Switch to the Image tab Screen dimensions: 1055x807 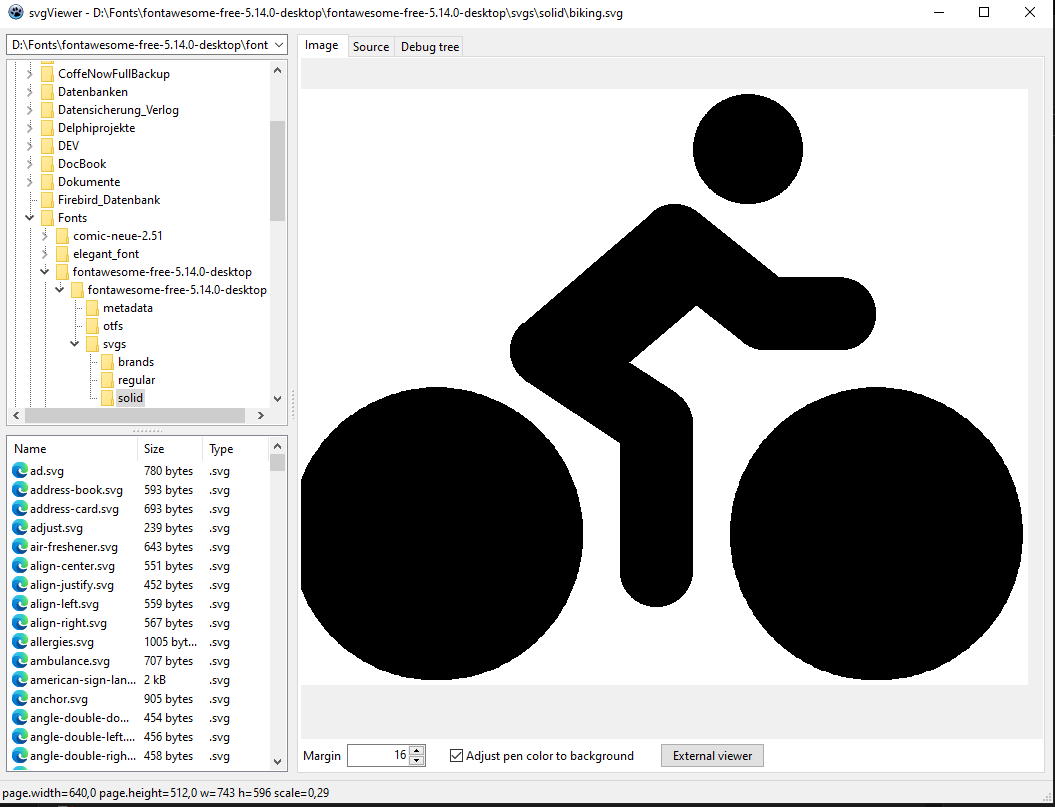322,45
